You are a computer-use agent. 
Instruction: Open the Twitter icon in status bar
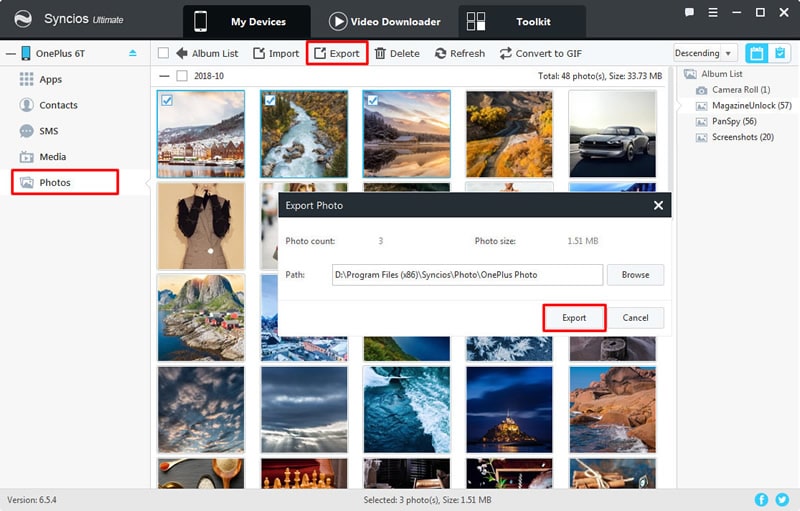(782, 499)
